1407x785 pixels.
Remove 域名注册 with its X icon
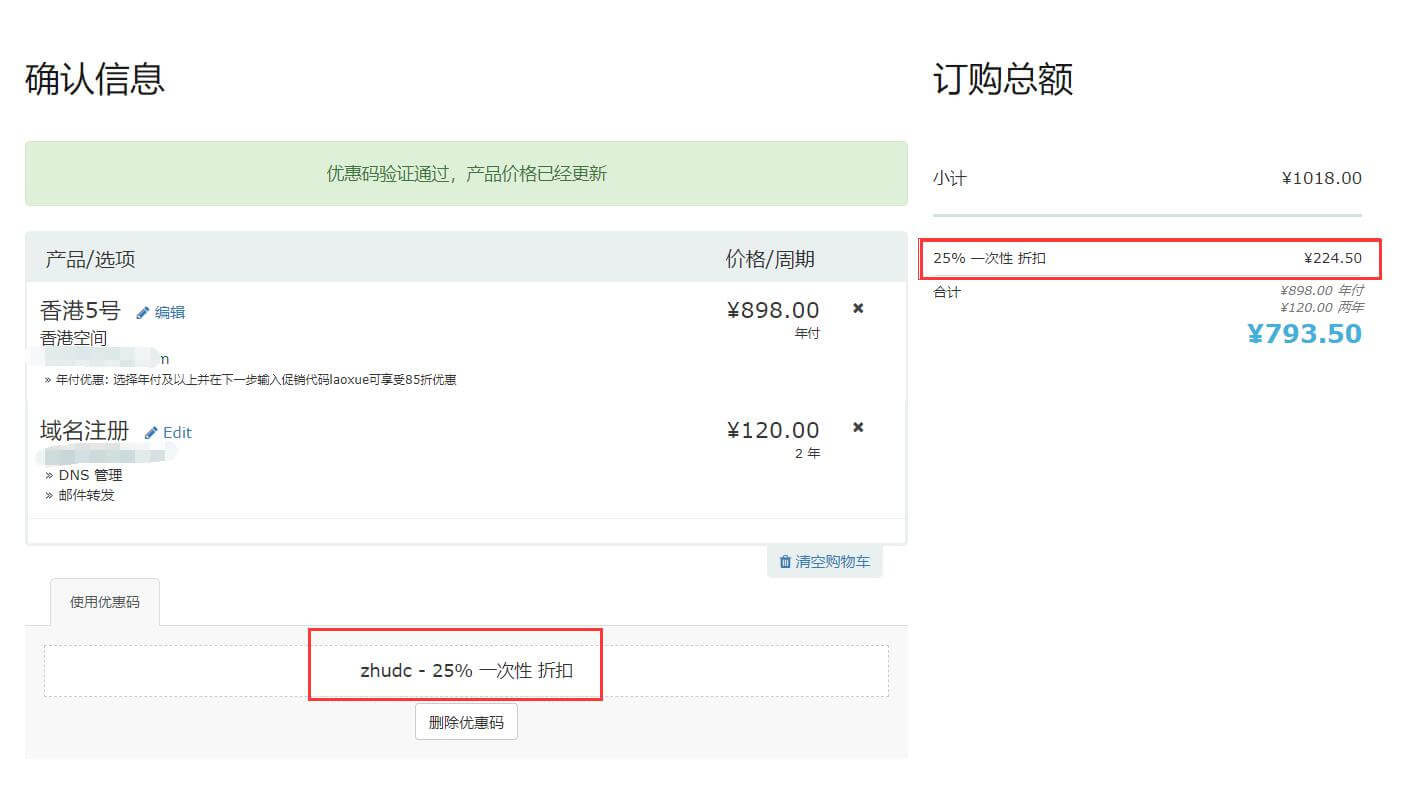pos(857,427)
